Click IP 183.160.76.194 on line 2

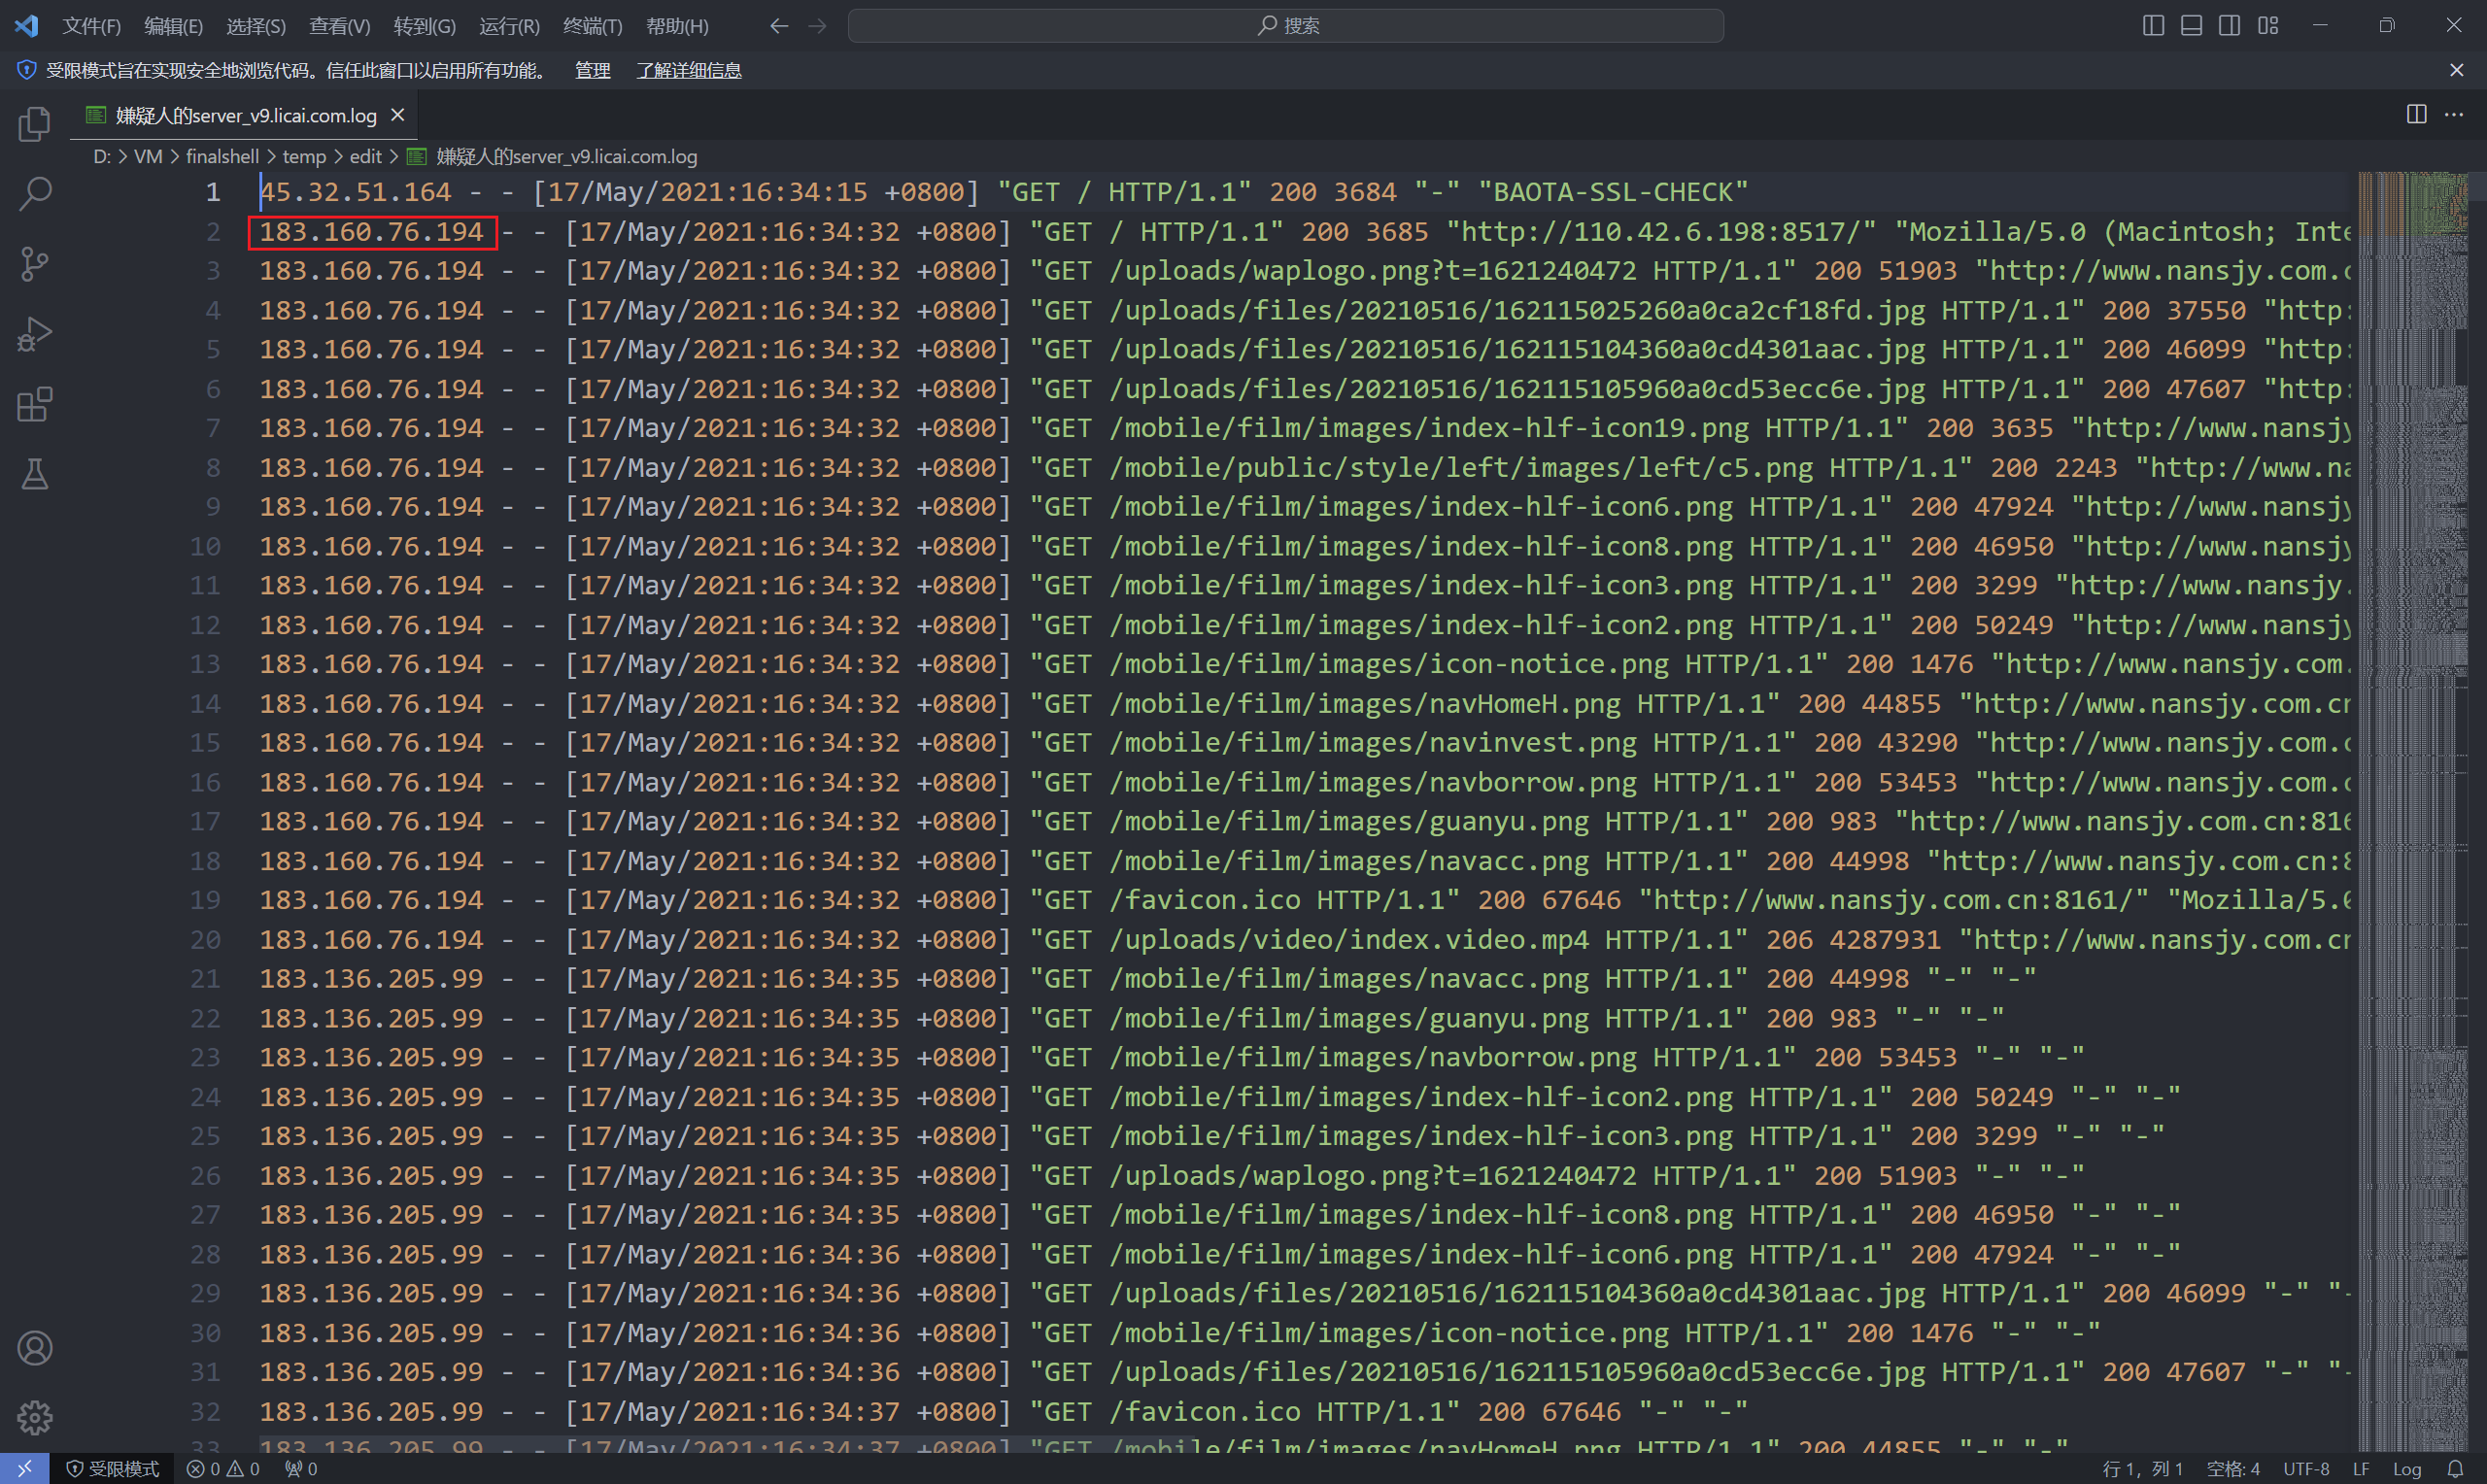pos(372,232)
